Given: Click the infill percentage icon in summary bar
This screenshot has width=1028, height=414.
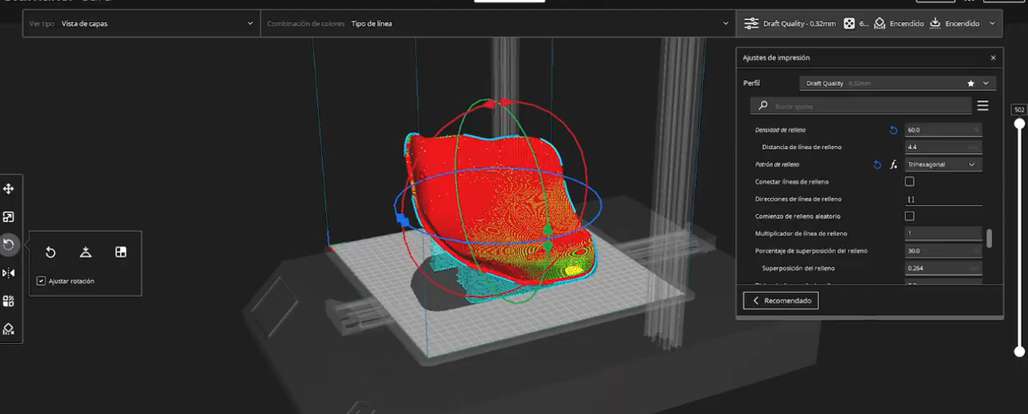Looking at the screenshot, I should (848, 24).
